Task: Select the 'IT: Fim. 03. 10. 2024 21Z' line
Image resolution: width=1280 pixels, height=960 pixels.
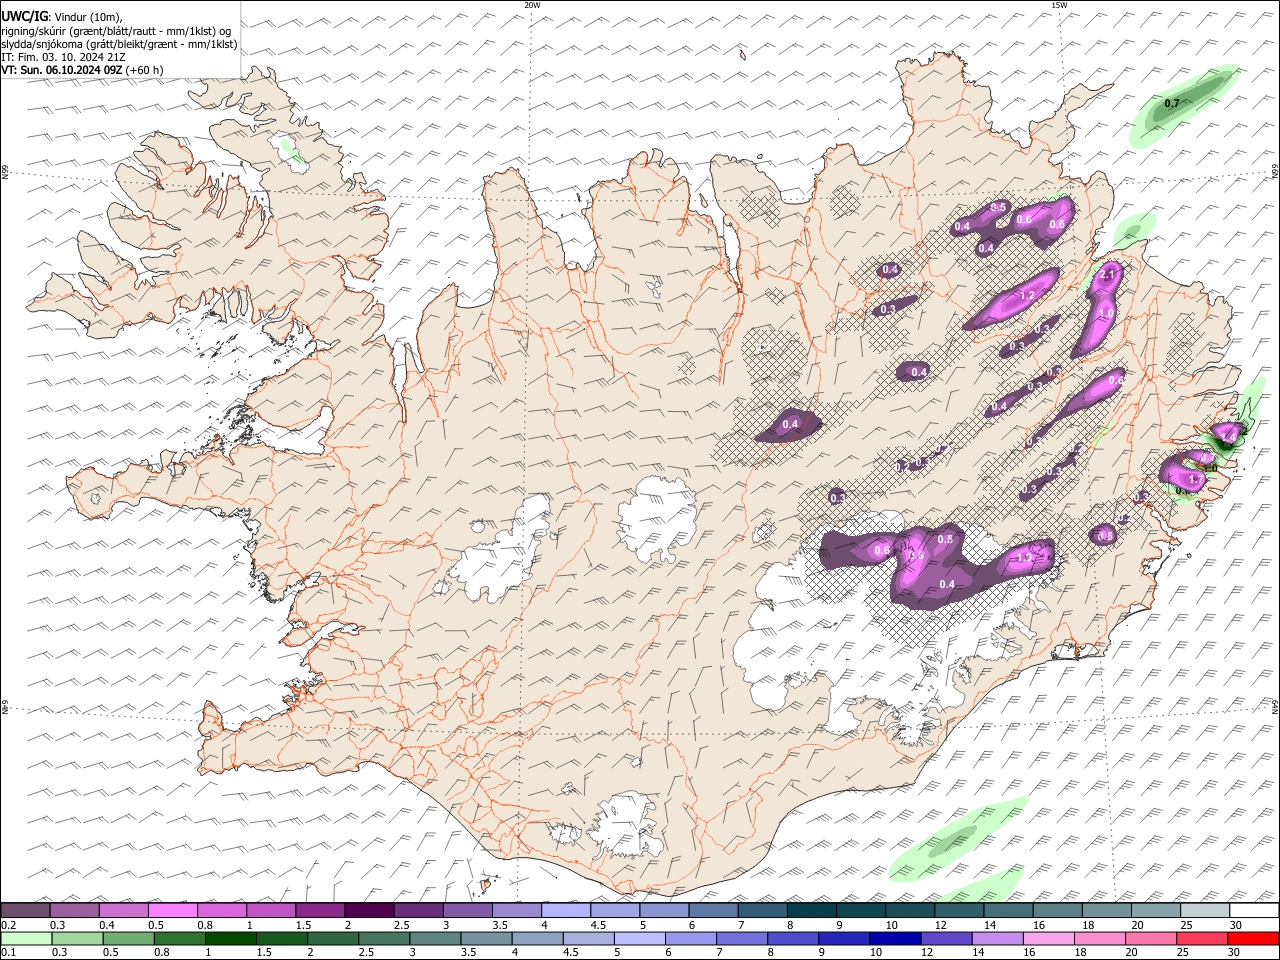Action: point(63,57)
